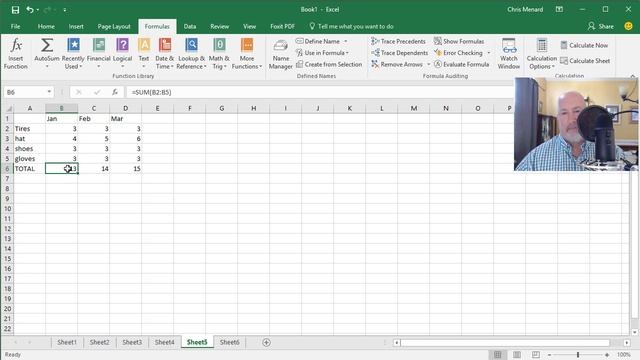
Task: Open Lookup & Reference functions icon
Action: tap(191, 45)
